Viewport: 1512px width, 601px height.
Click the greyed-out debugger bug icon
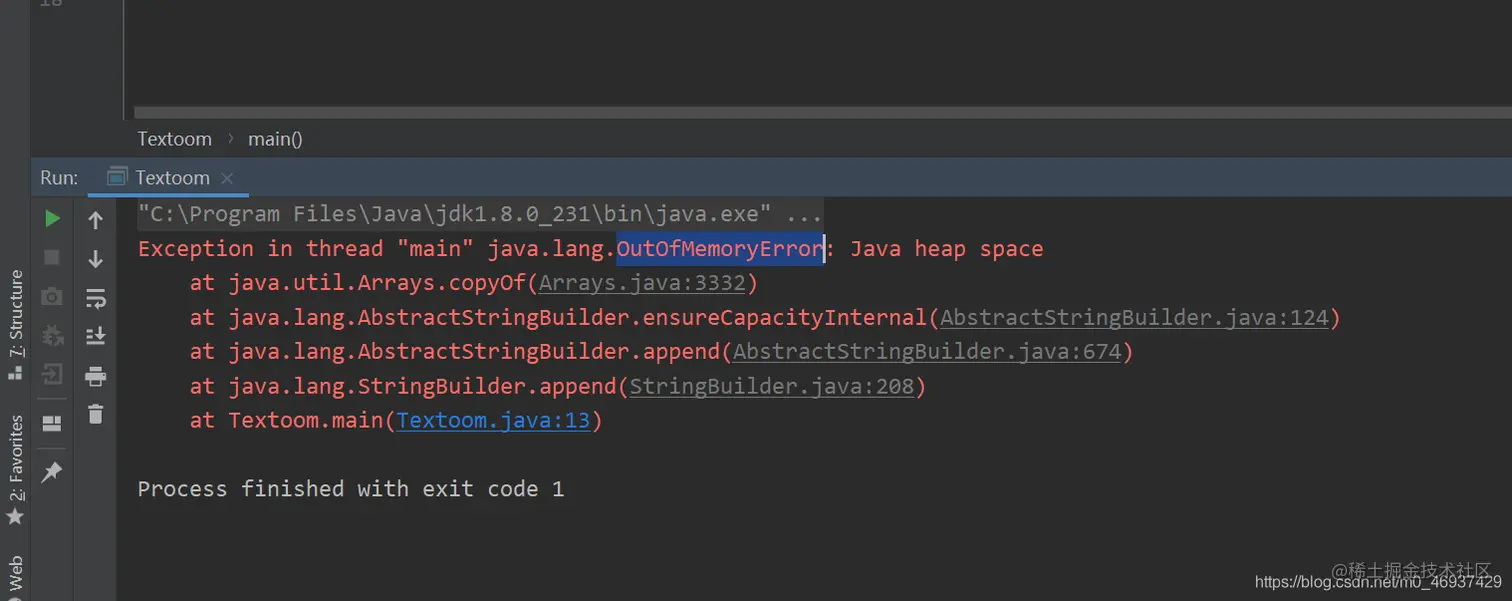[52, 335]
